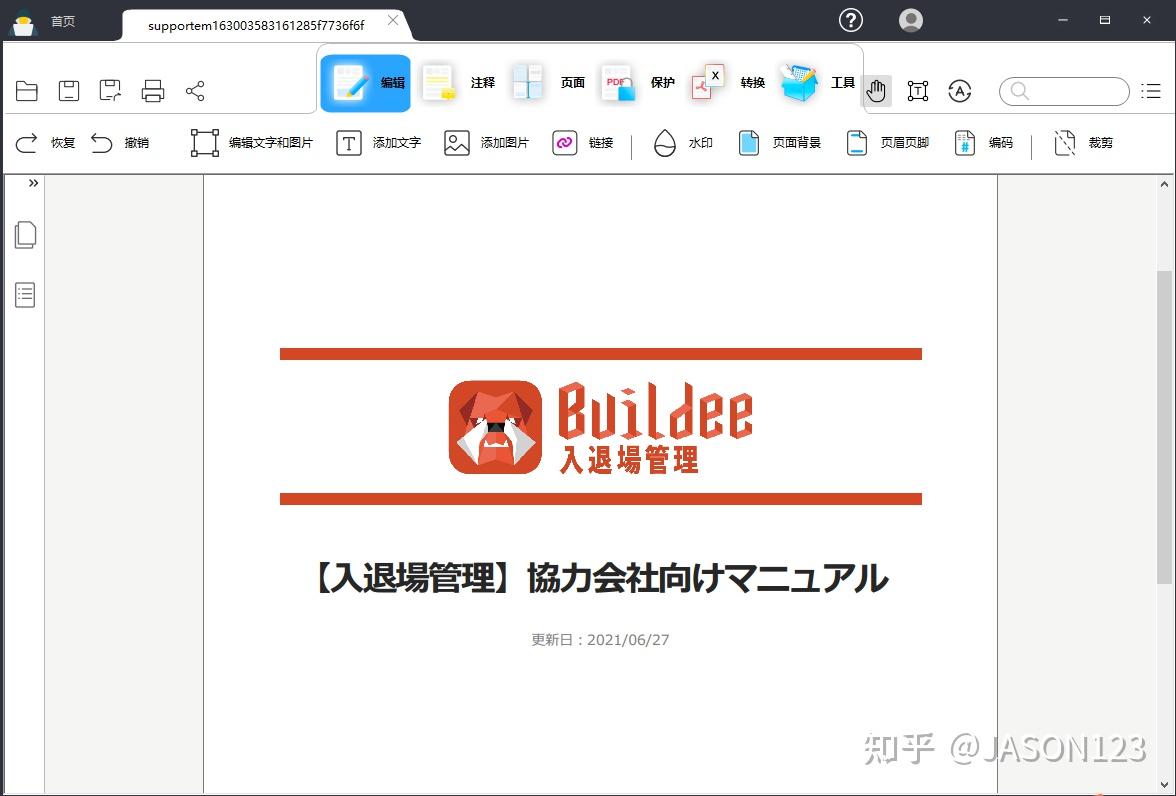Choose the Save As icon
Viewport: 1176px width, 796px height.
[110, 92]
